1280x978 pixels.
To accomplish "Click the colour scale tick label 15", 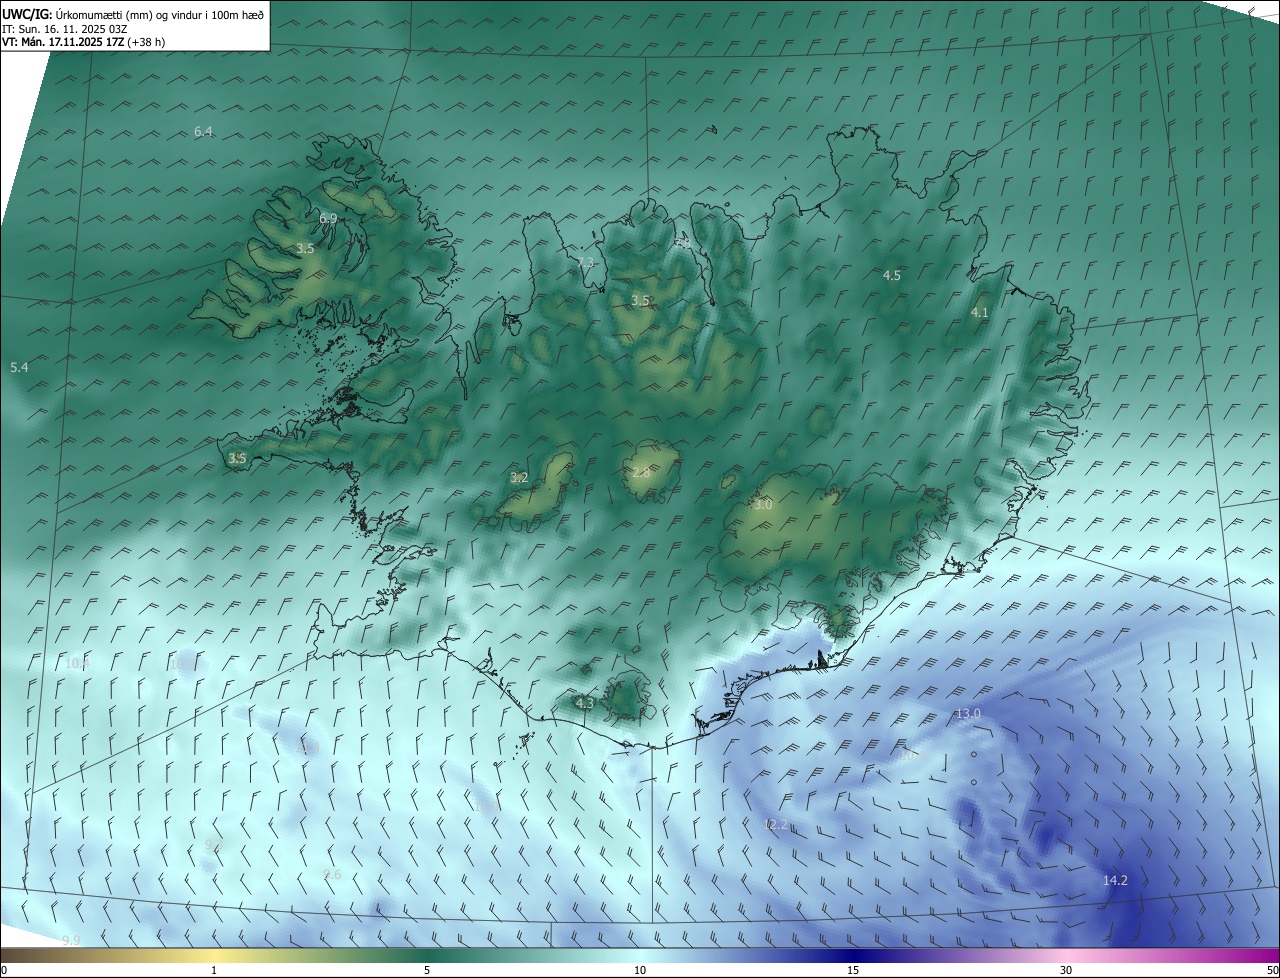I will pyautogui.click(x=853, y=970).
